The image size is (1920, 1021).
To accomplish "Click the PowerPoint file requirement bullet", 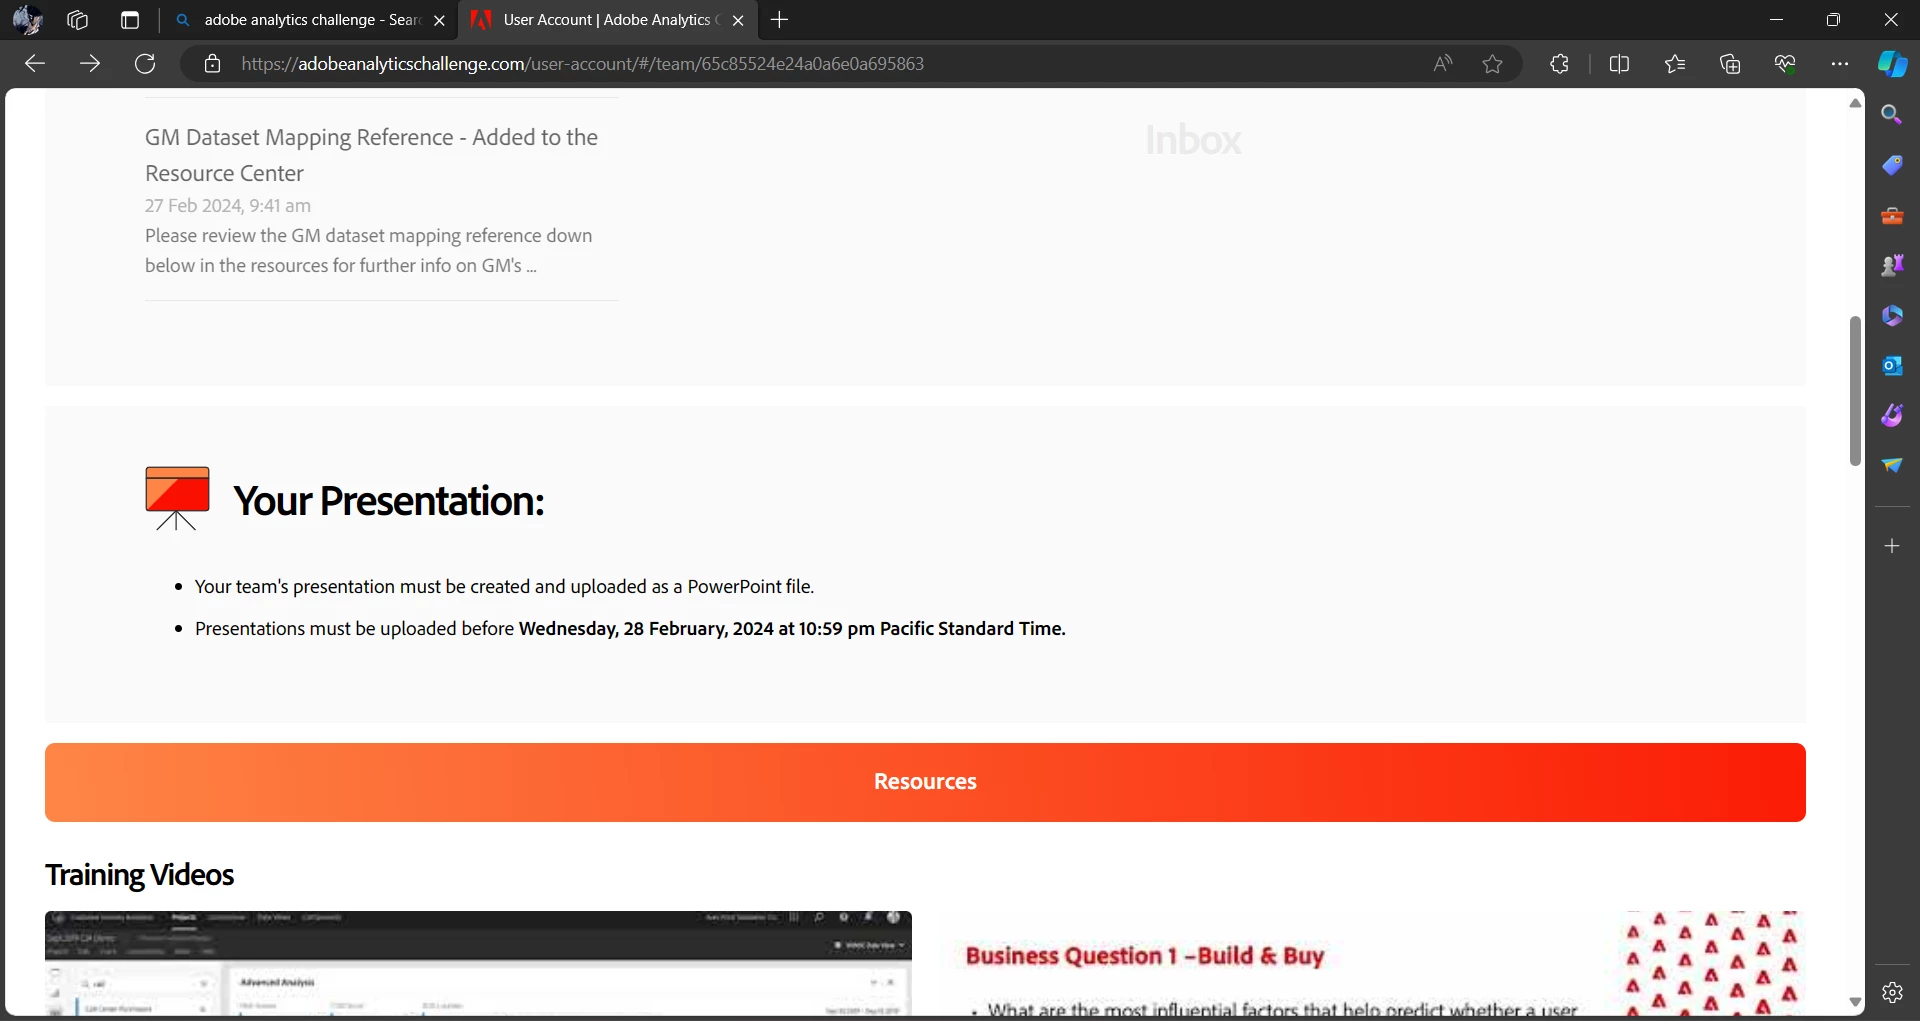I will 504,587.
